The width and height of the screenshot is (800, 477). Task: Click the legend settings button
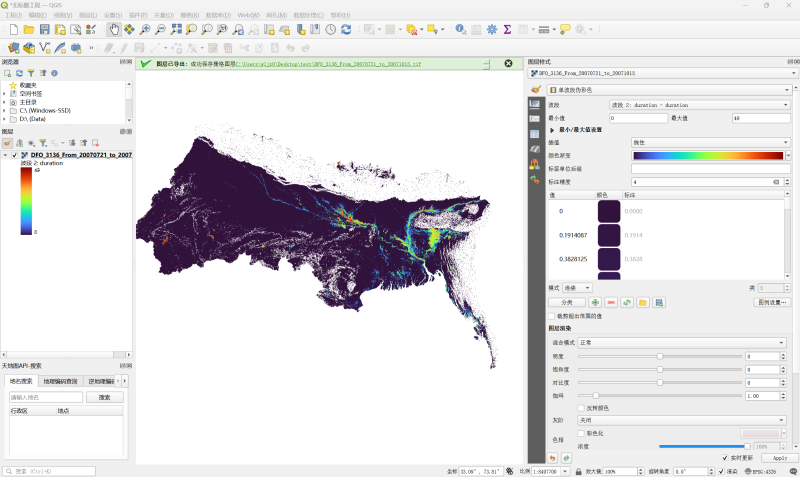[772, 303]
